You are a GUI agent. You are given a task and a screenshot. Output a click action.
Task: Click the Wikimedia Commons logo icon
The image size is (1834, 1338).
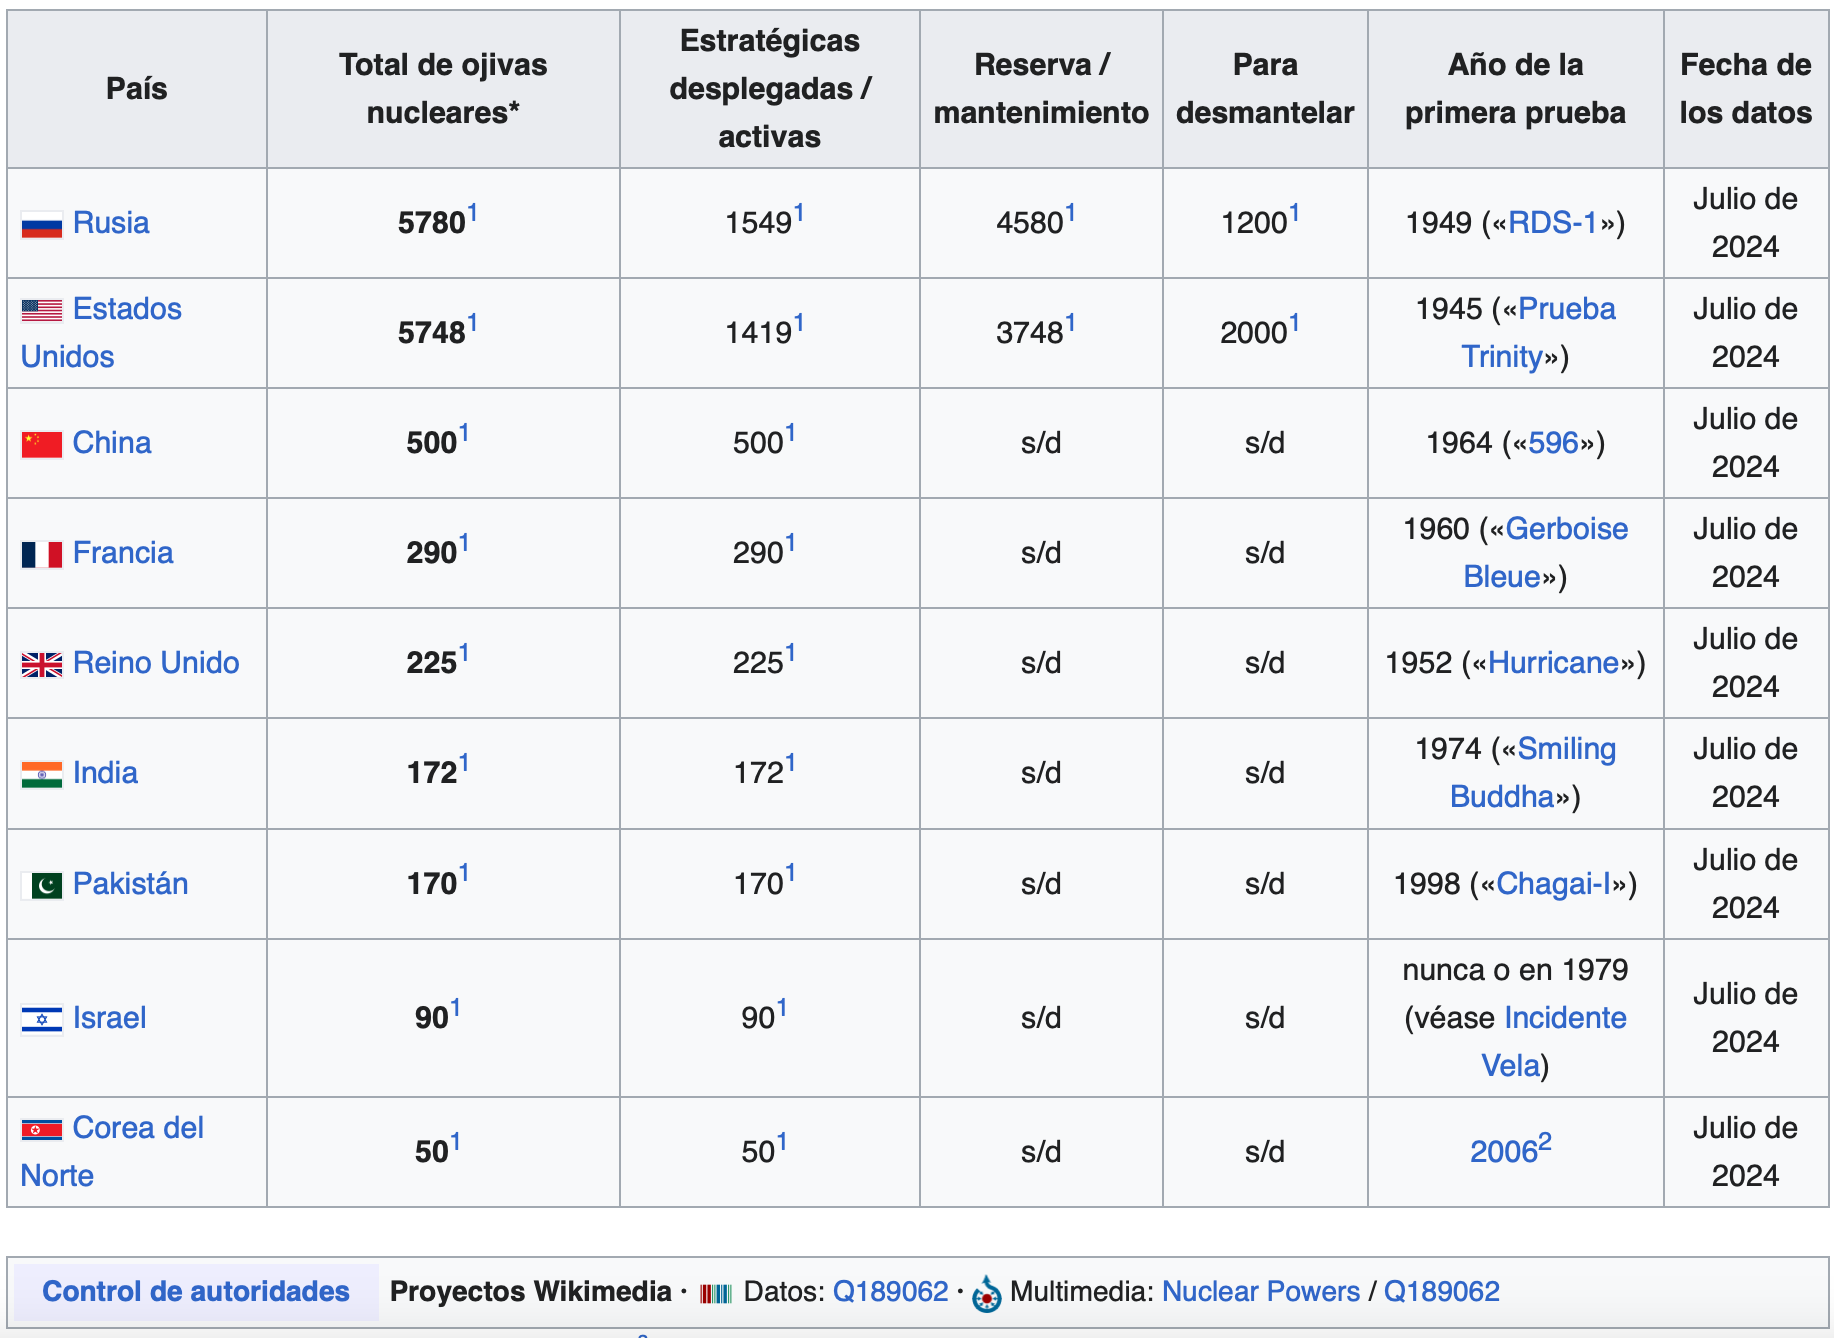click(x=986, y=1293)
